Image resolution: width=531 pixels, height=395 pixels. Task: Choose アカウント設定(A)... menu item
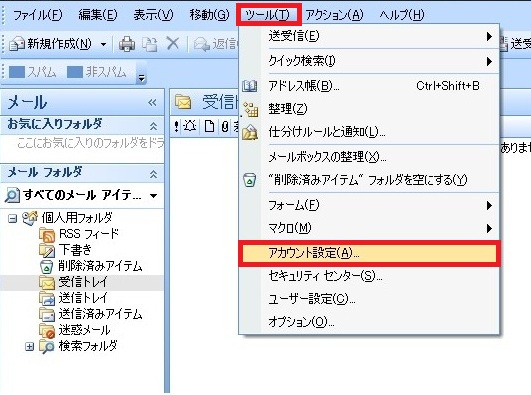coord(369,253)
